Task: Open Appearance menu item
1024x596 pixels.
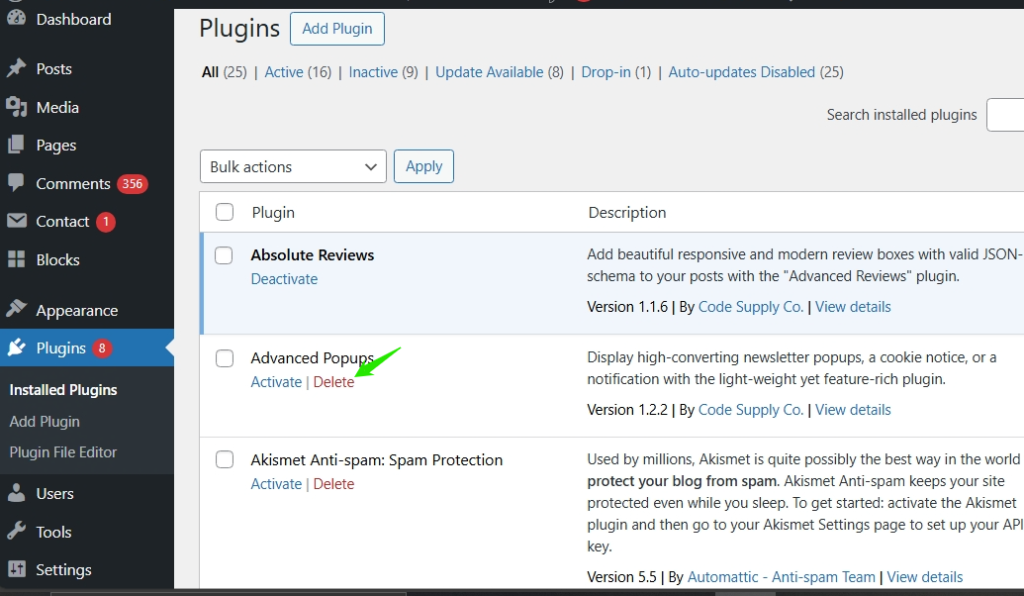Action: pyautogui.click(x=77, y=311)
